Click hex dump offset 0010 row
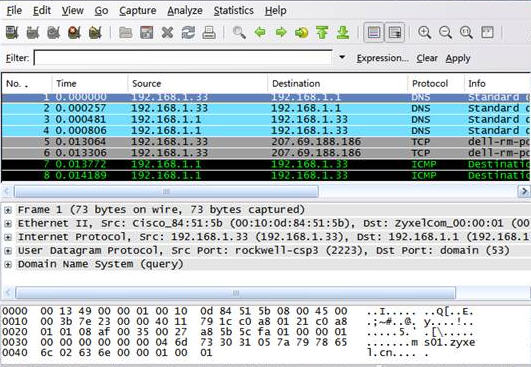 click(x=237, y=322)
